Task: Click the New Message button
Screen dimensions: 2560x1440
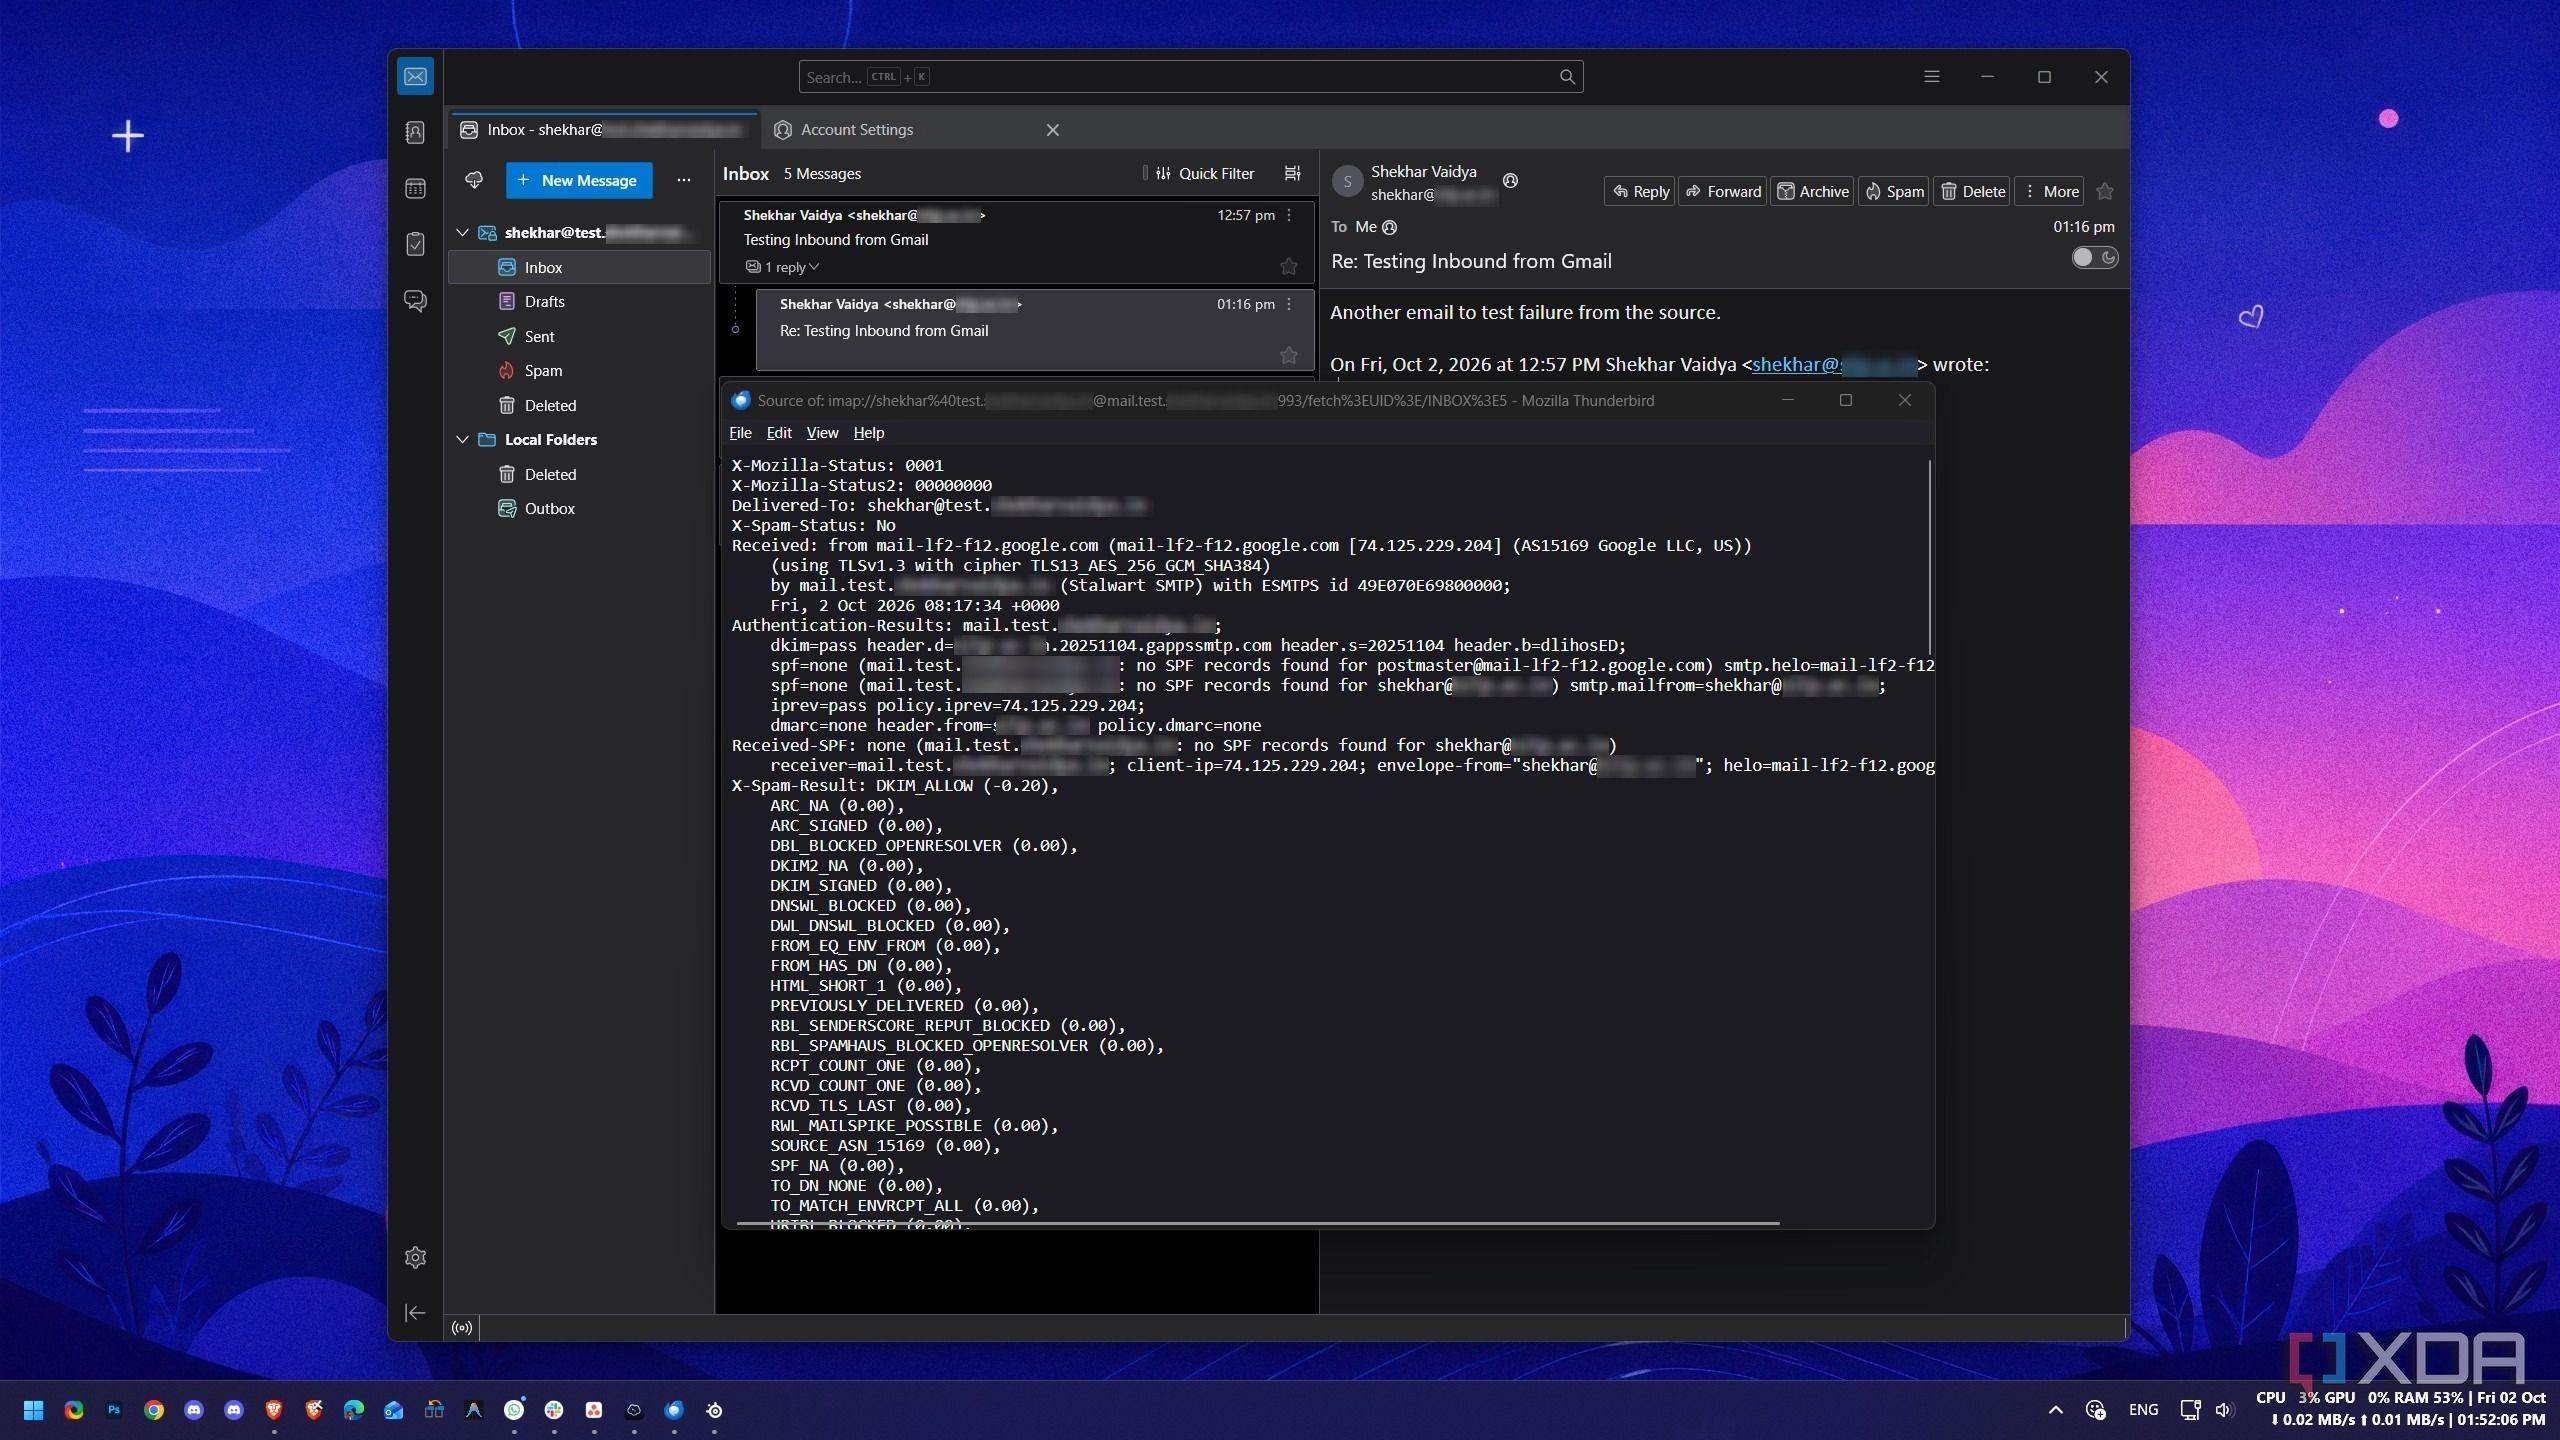Action: [579, 180]
